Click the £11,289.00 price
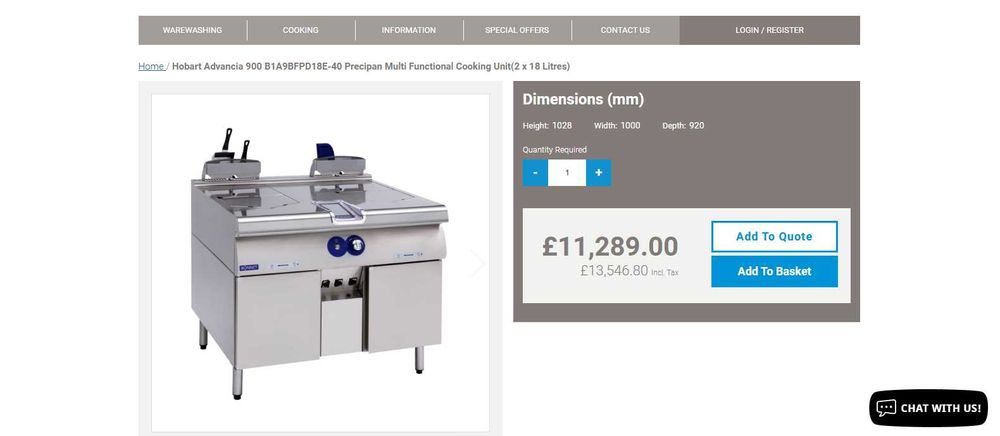 pos(610,247)
